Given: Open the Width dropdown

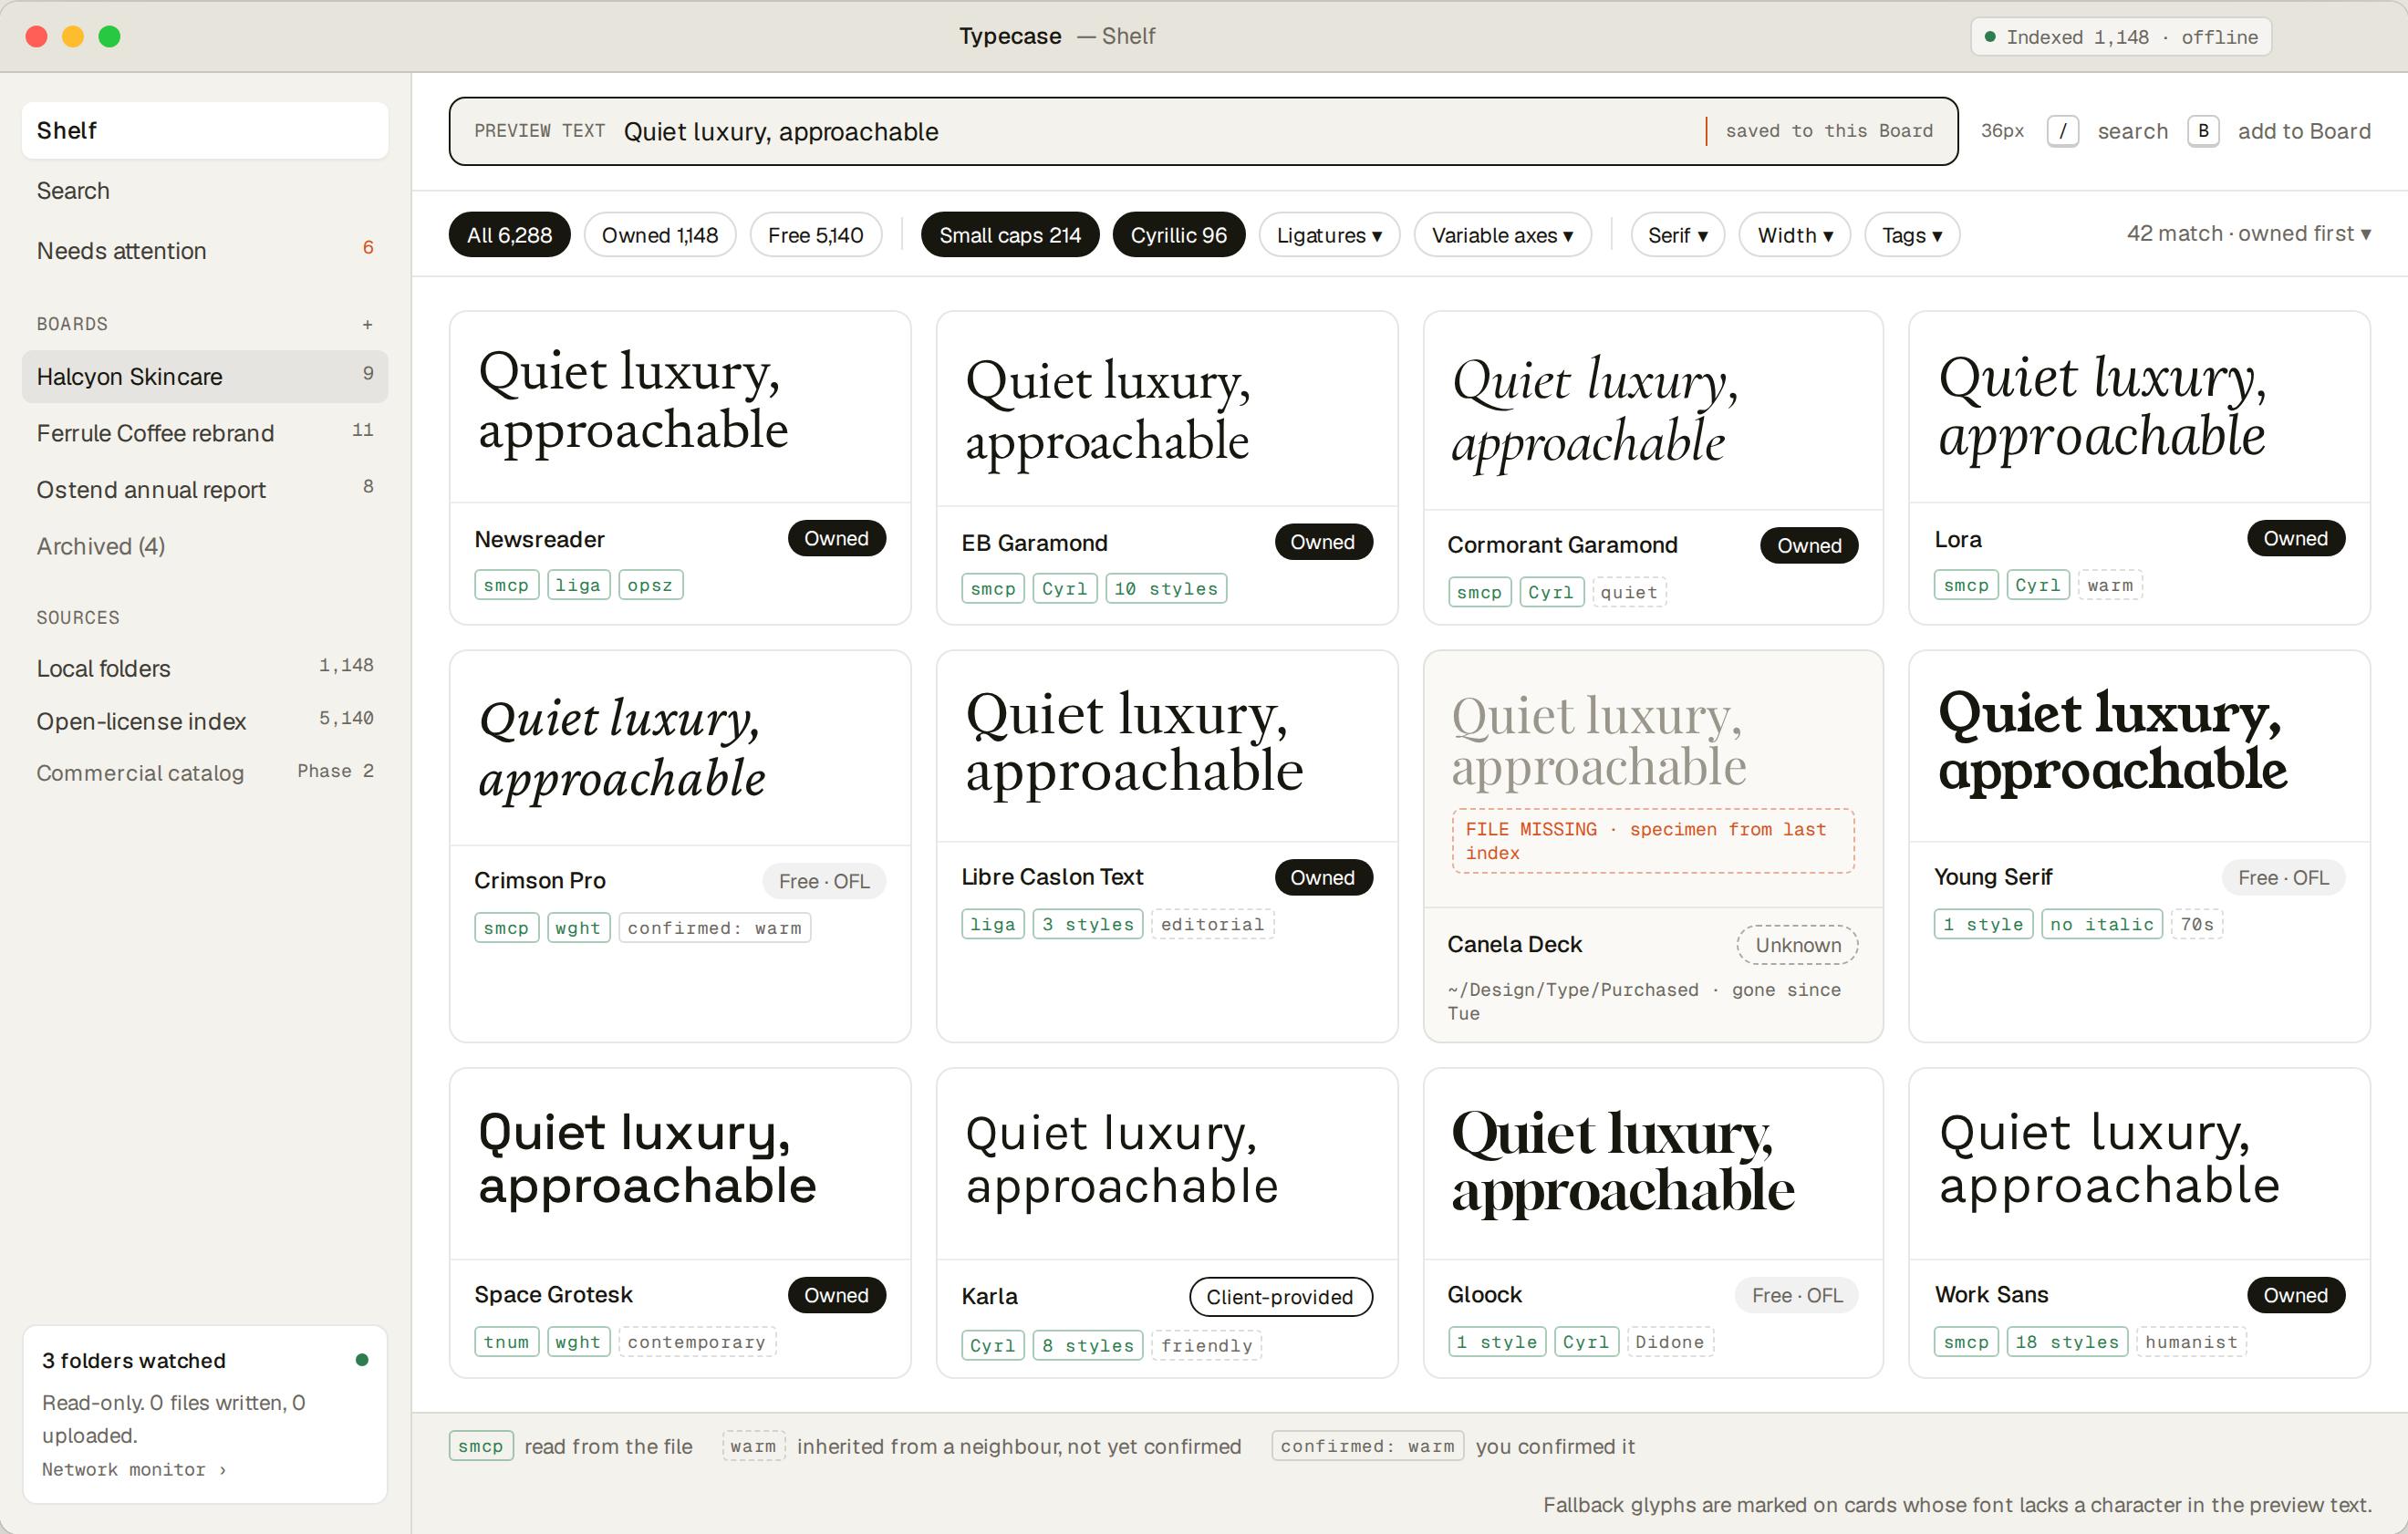Looking at the screenshot, I should click(1794, 235).
